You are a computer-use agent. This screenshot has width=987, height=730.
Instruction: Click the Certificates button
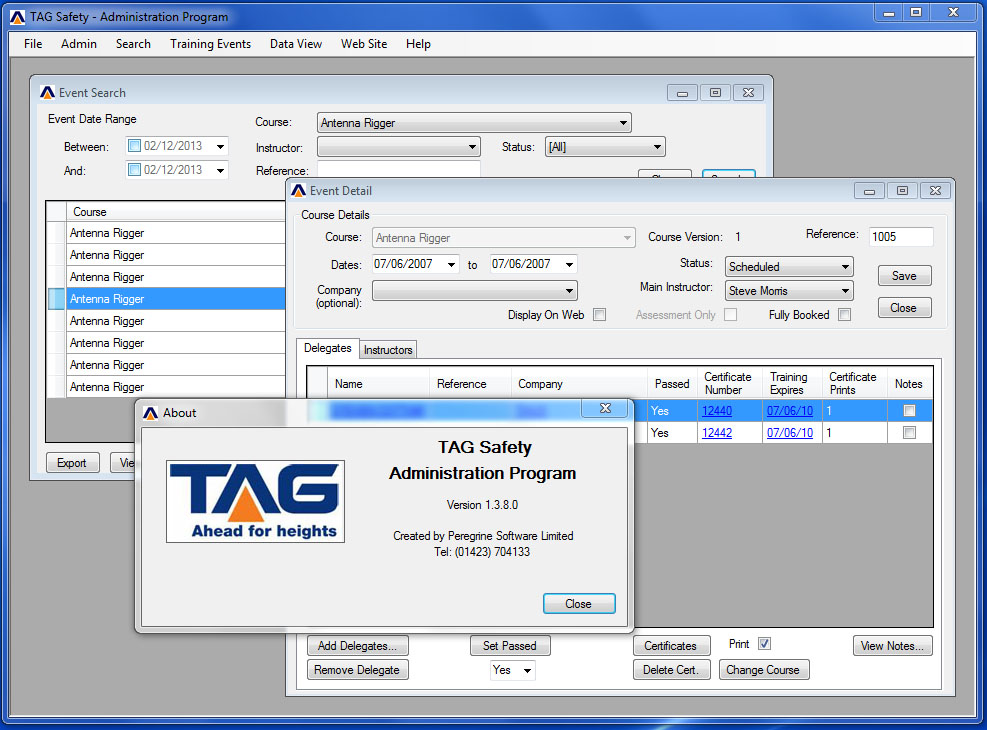(x=671, y=646)
